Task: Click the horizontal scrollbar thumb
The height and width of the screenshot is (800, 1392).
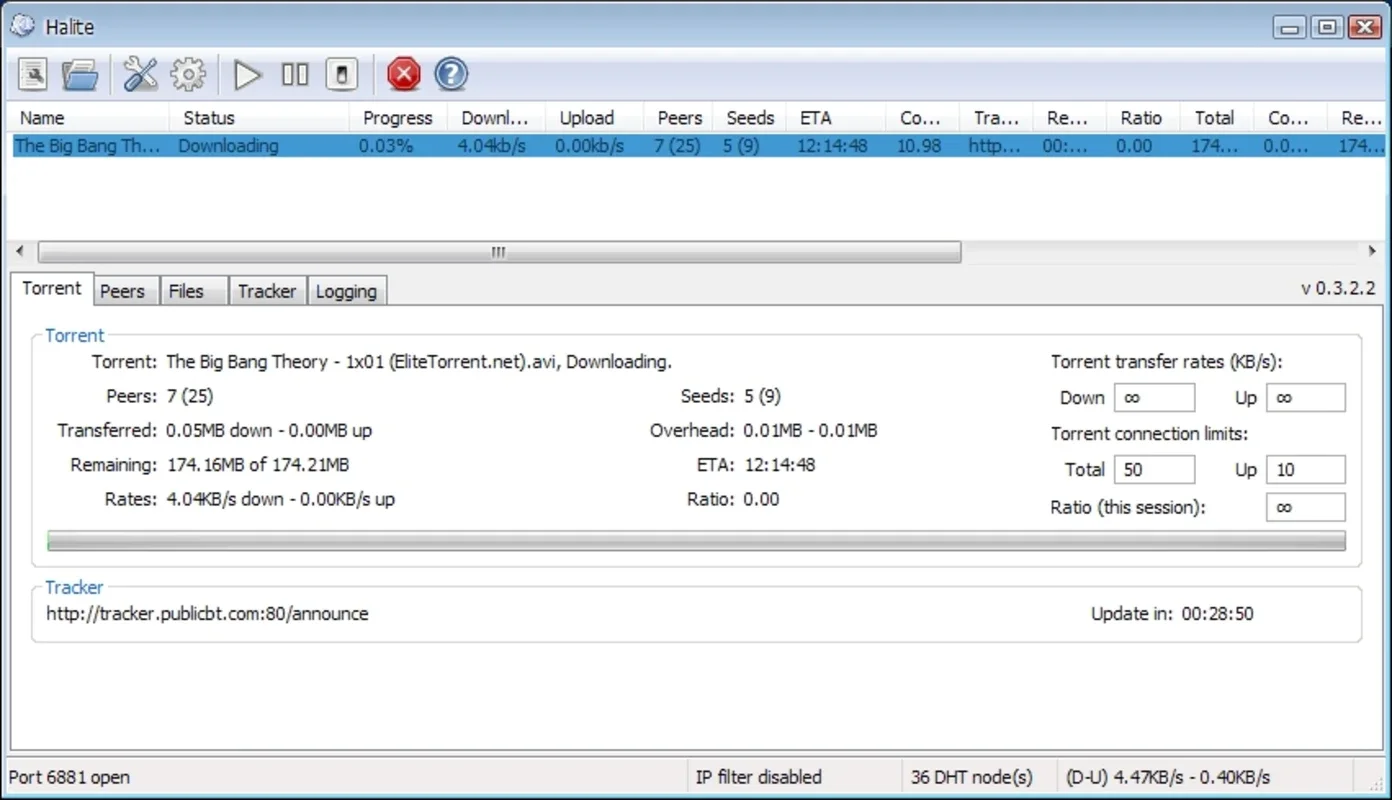Action: [x=499, y=252]
